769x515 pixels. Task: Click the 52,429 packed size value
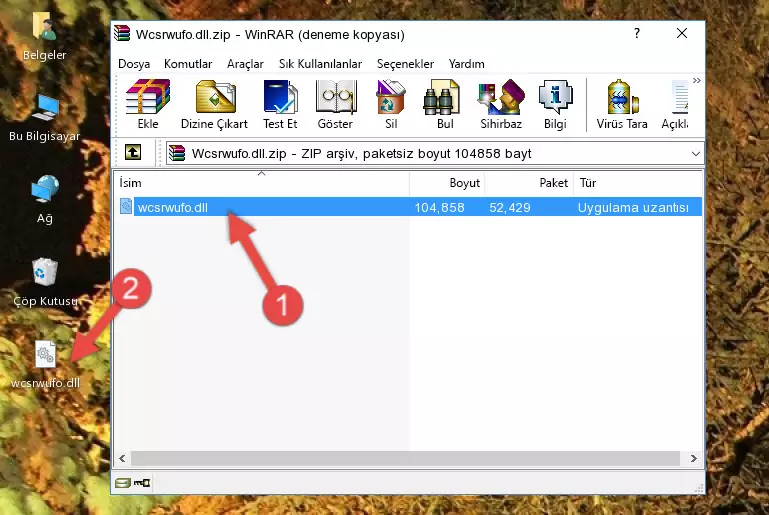pos(510,207)
